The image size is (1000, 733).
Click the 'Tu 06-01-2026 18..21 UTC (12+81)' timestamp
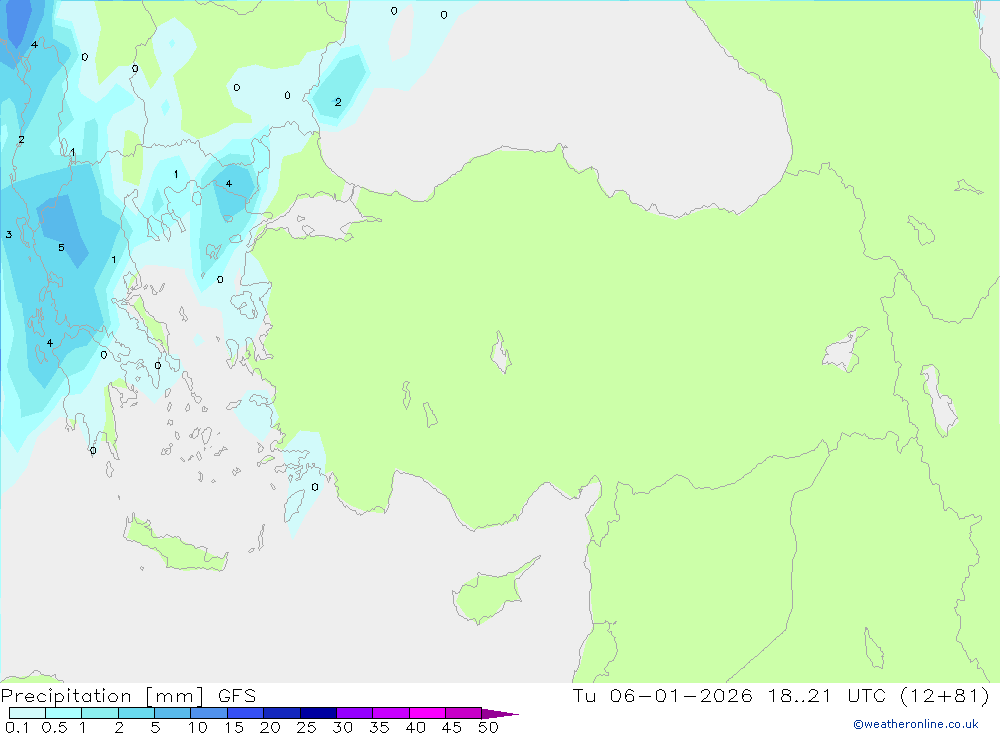[781, 695]
